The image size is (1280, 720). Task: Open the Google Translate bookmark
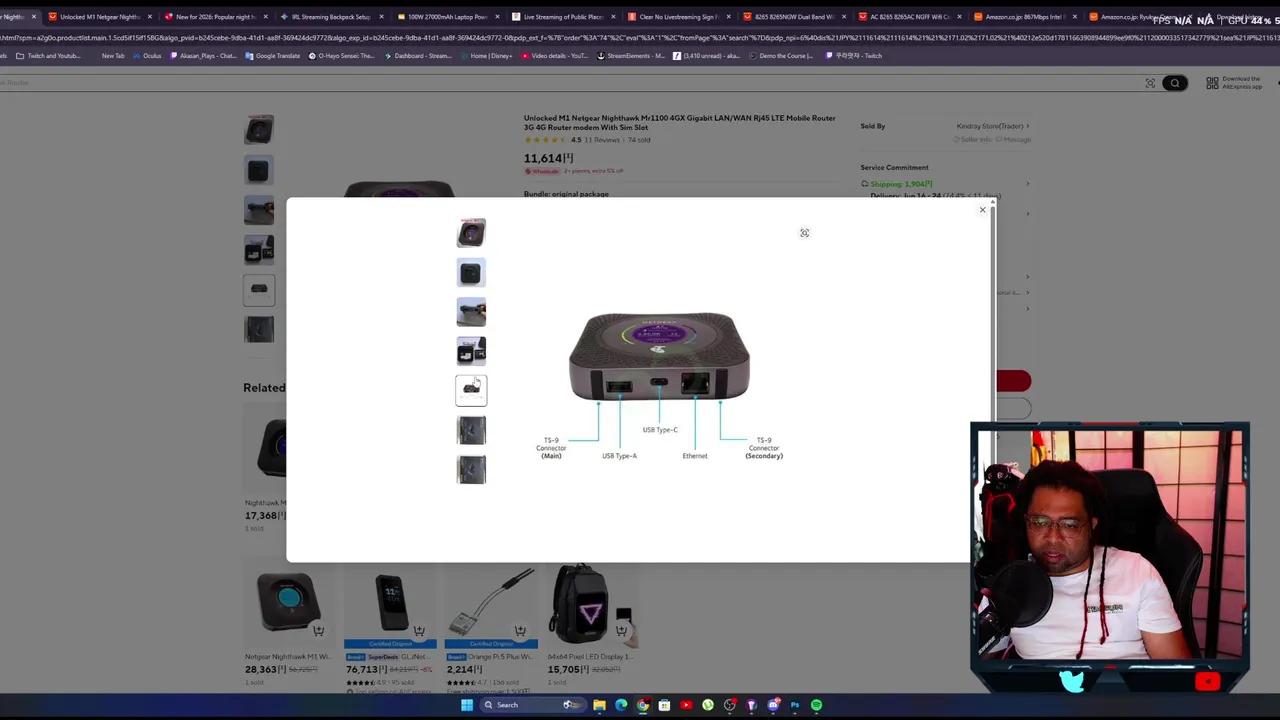272,56
